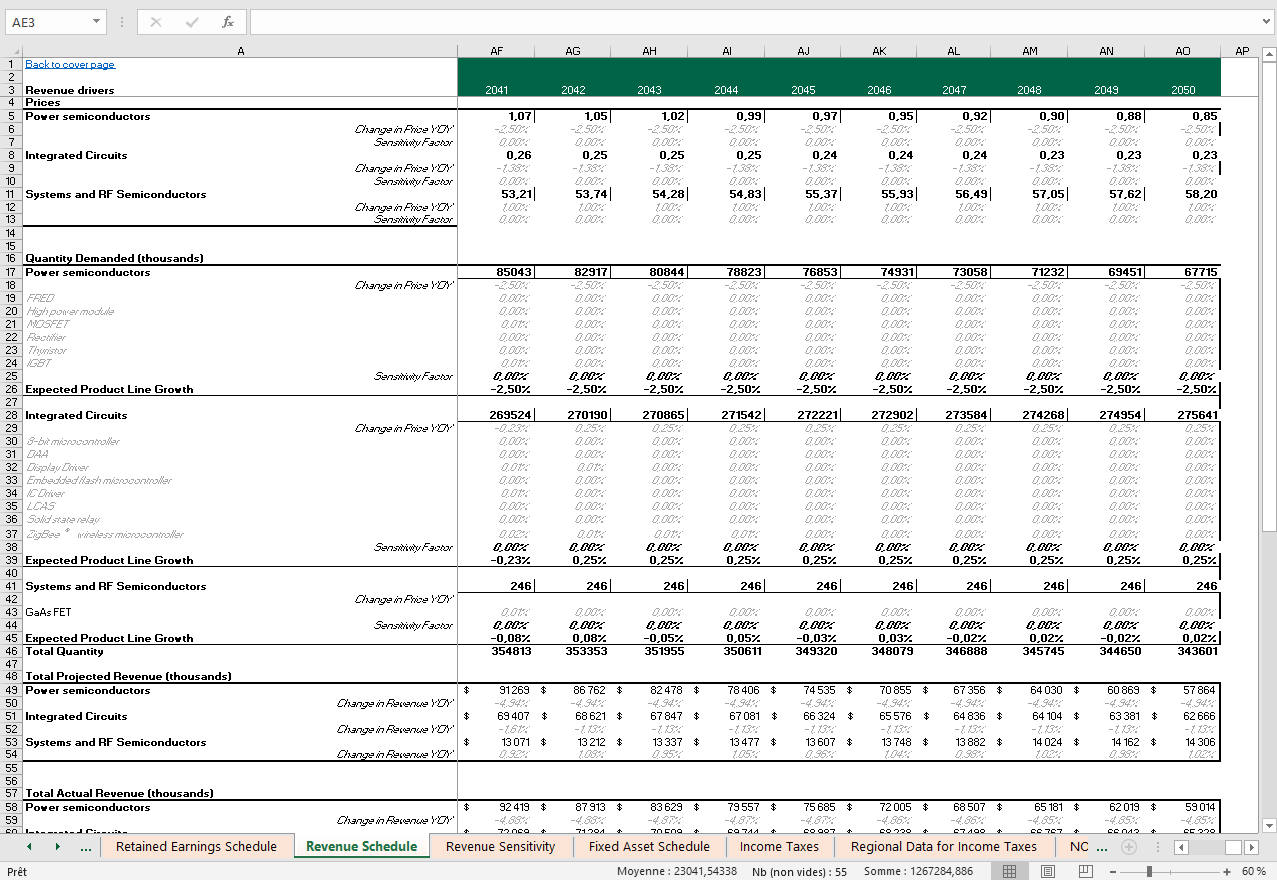
Task: Select price cell 58,20
Action: (x=1183, y=194)
